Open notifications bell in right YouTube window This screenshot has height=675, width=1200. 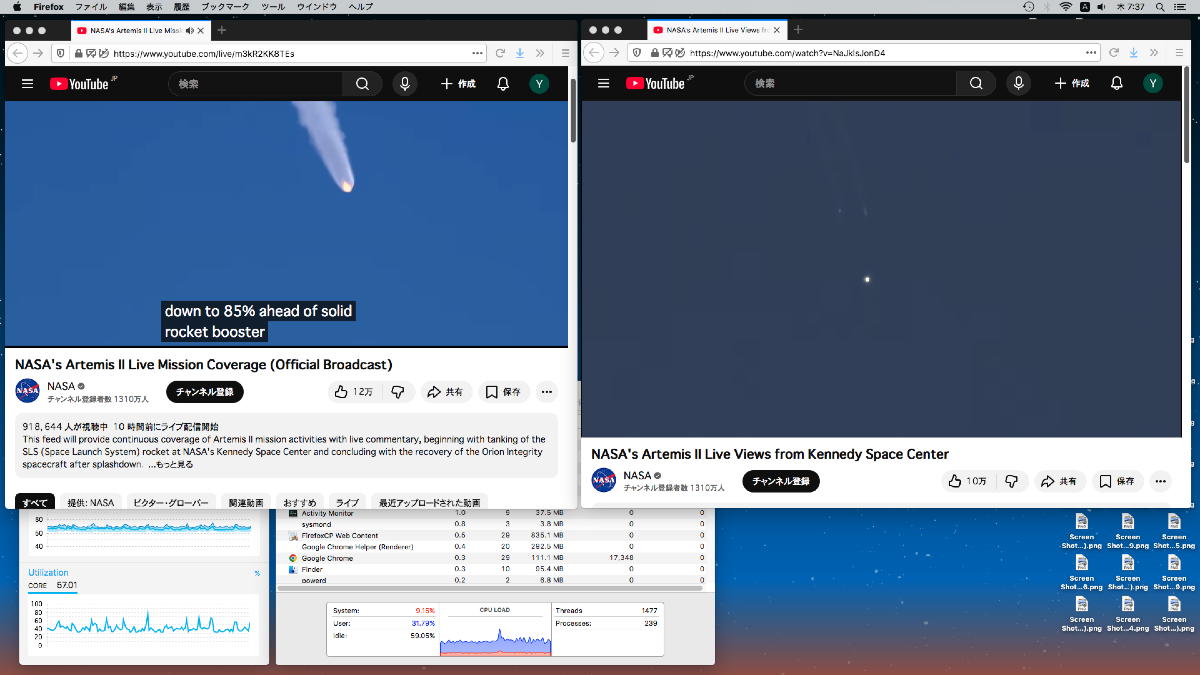[x=1117, y=84]
